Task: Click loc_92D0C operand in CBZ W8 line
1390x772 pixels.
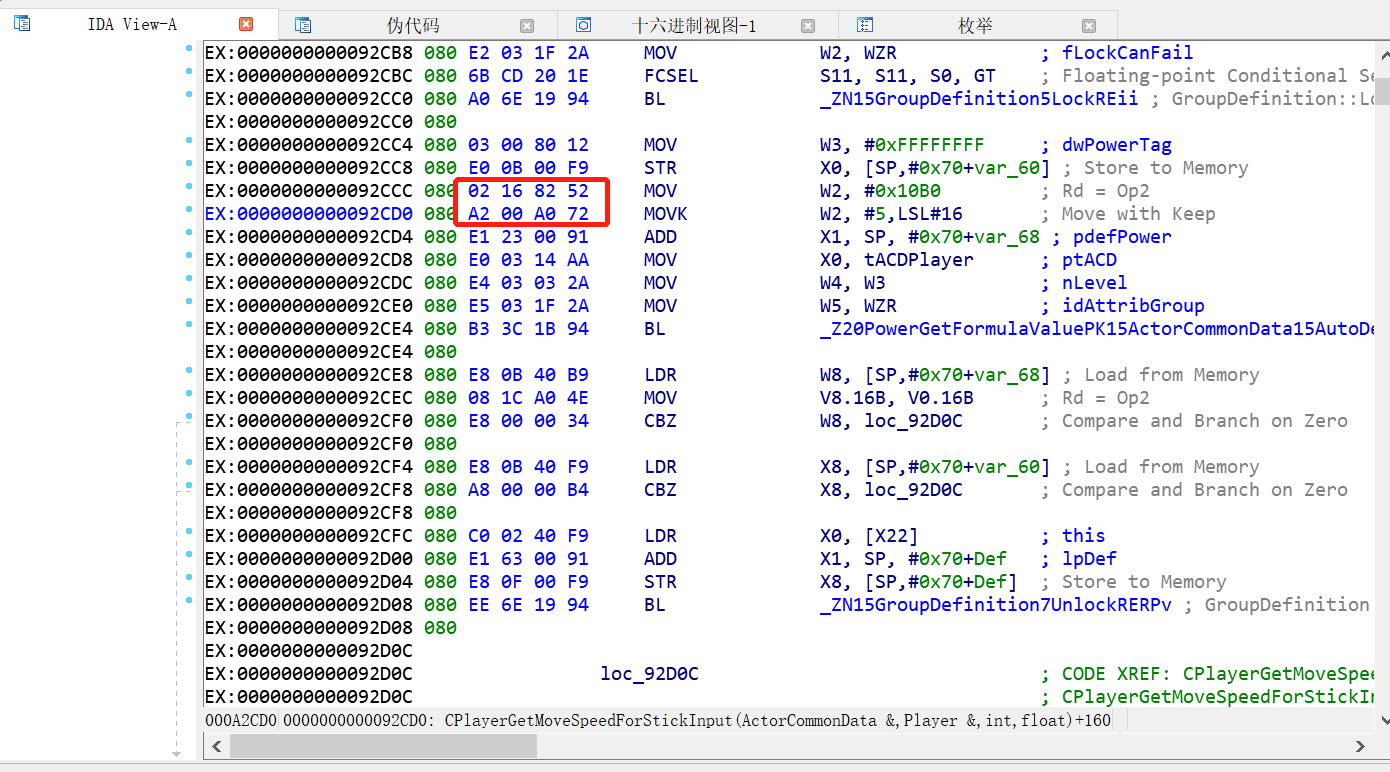Action: coord(913,421)
